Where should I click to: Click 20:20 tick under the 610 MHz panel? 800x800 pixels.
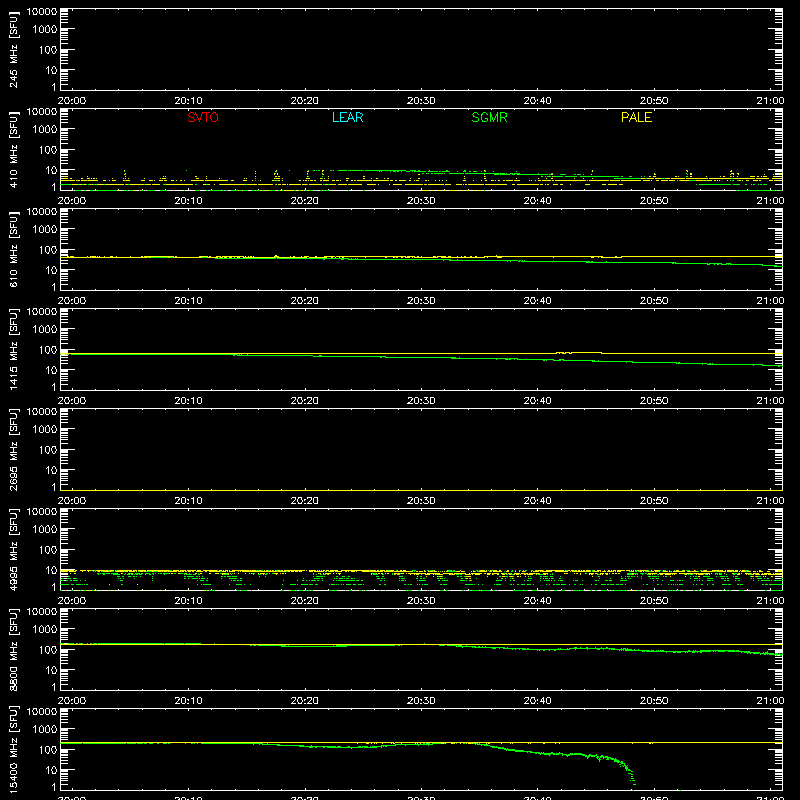click(305, 301)
